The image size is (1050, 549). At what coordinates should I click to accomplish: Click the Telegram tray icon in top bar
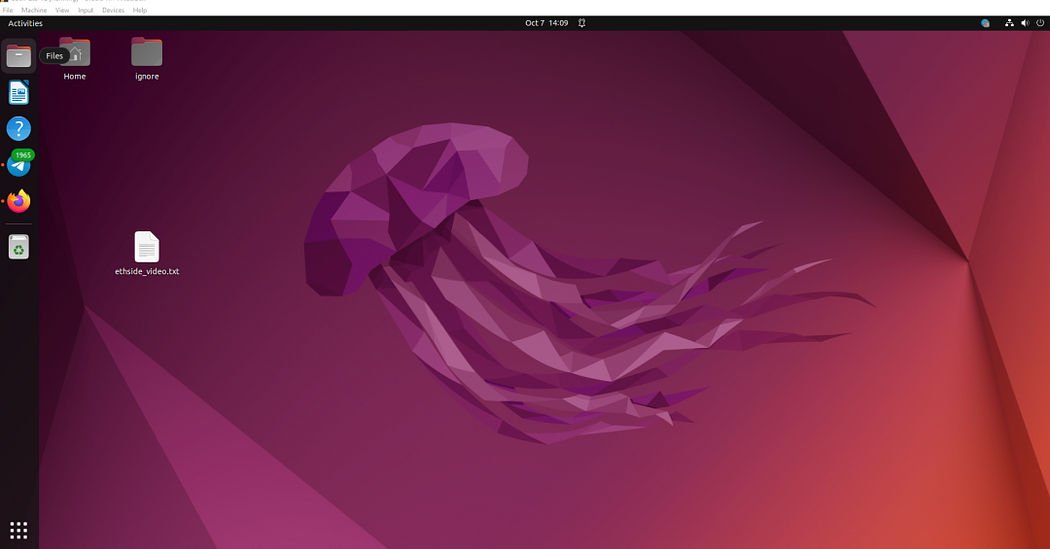[x=985, y=23]
